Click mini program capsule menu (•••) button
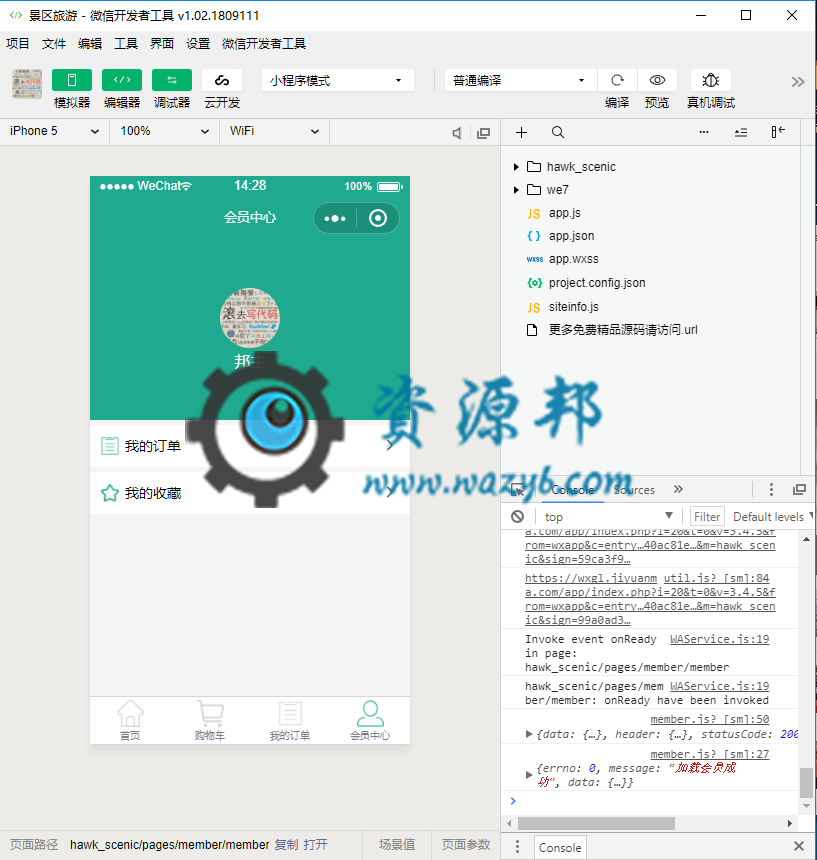Viewport: 817px width, 860px height. point(335,218)
